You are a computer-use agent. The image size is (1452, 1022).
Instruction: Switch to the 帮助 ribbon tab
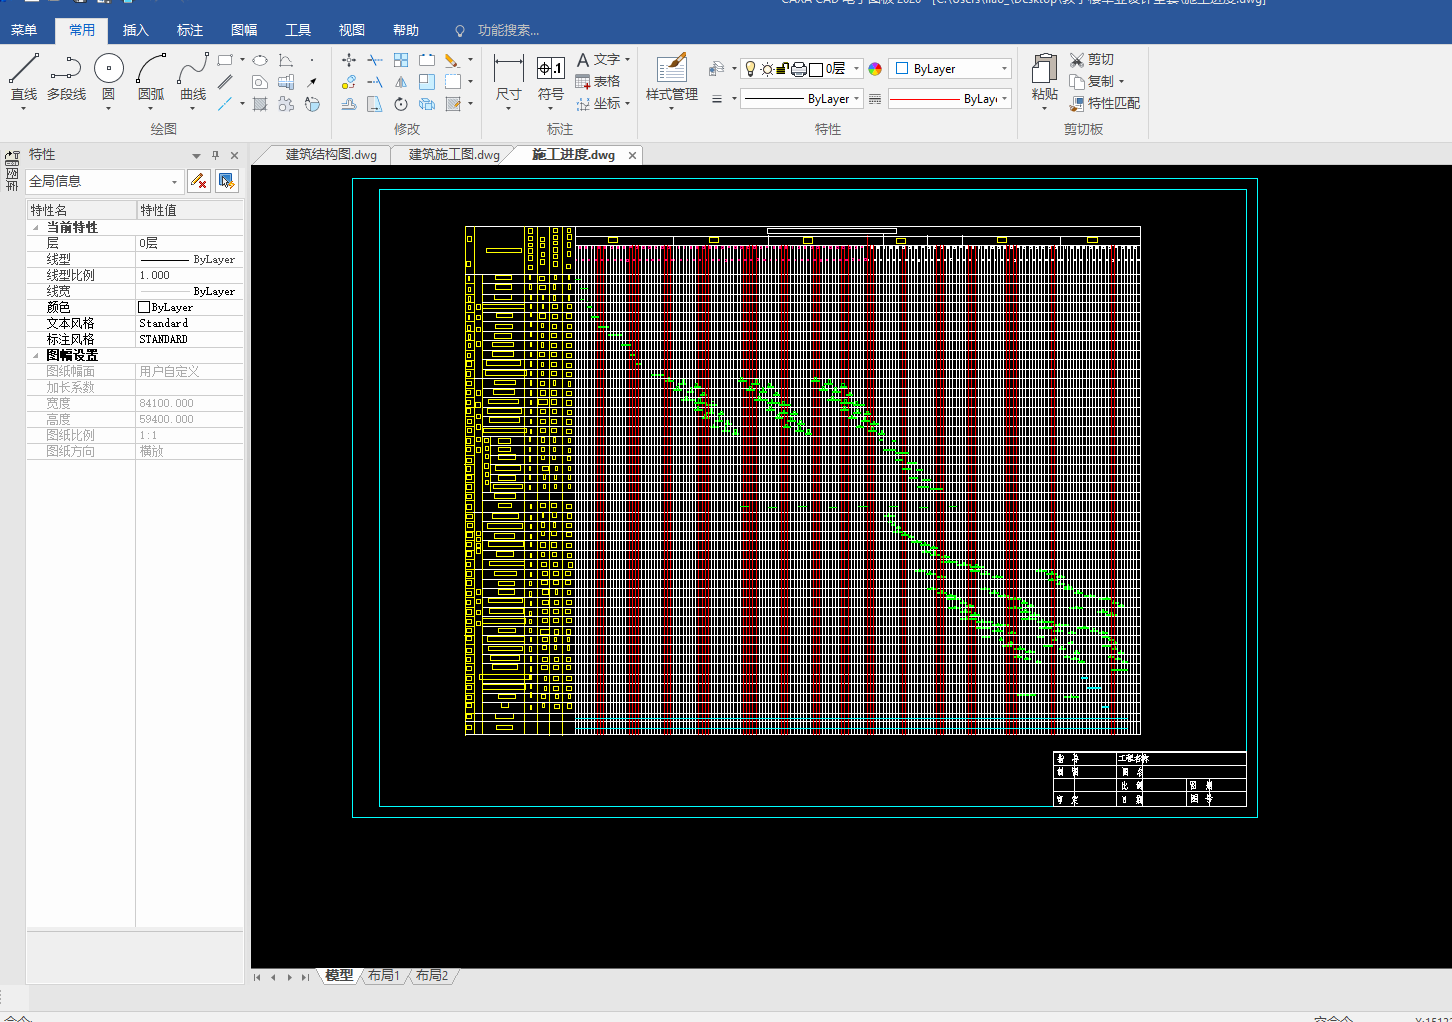[x=406, y=31]
